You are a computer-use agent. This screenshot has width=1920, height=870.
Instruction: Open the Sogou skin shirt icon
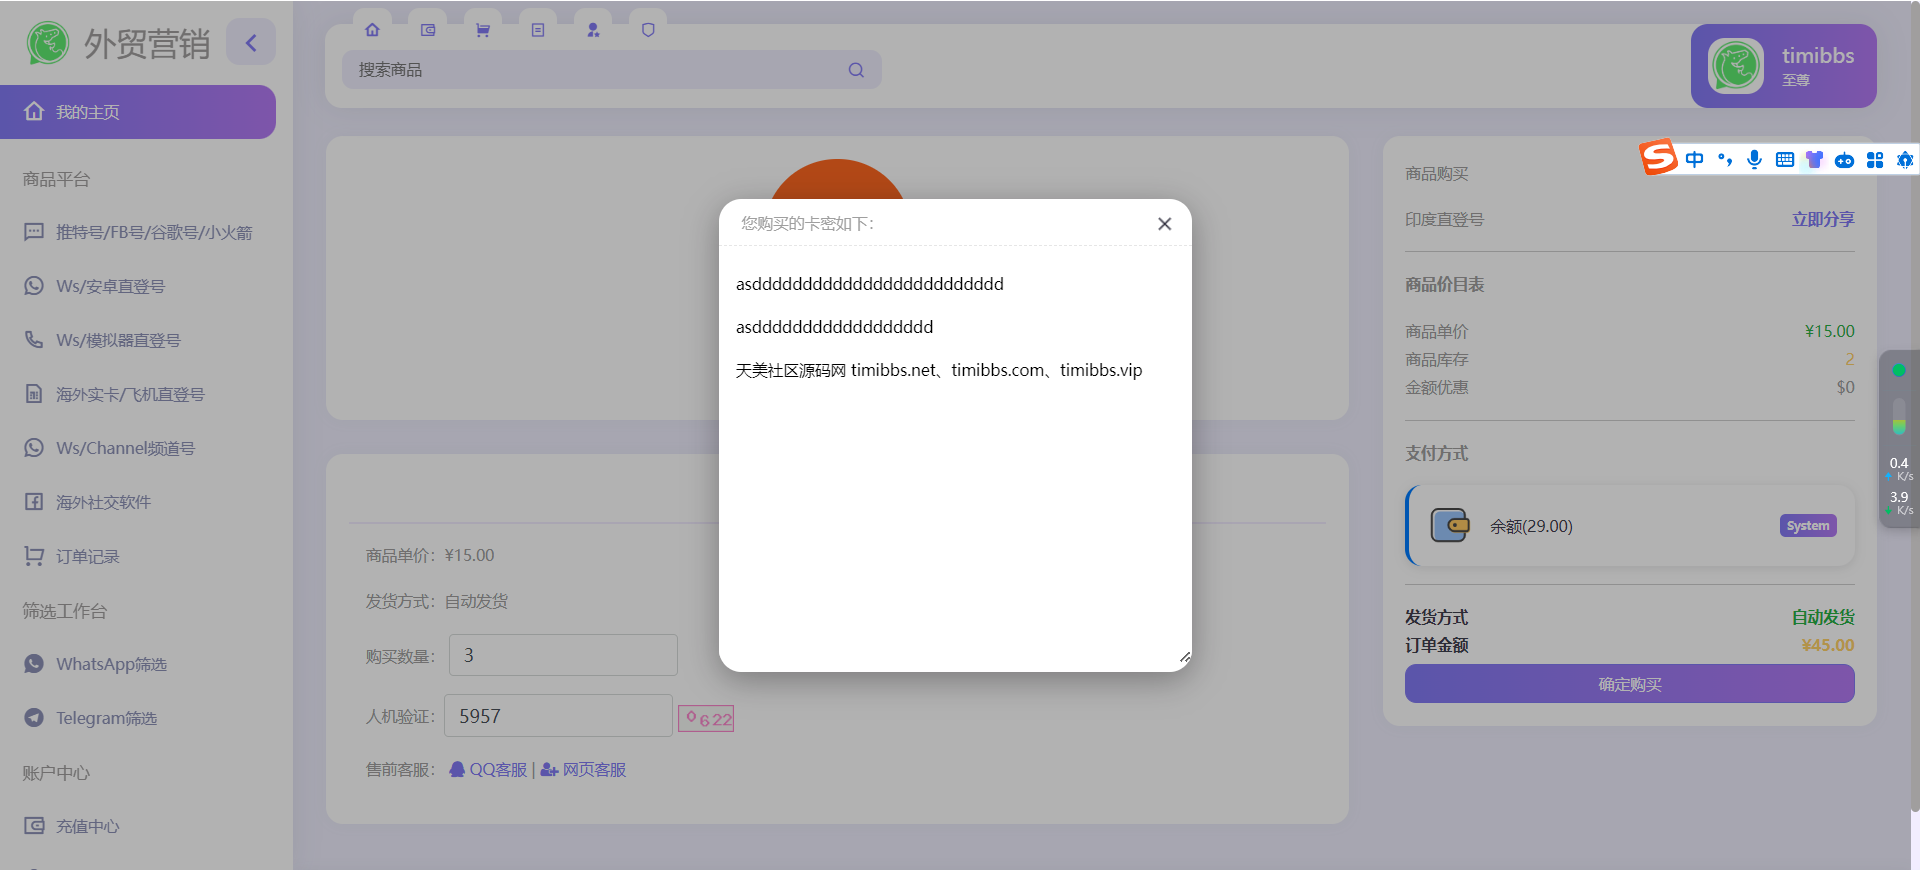pyautogui.click(x=1814, y=159)
